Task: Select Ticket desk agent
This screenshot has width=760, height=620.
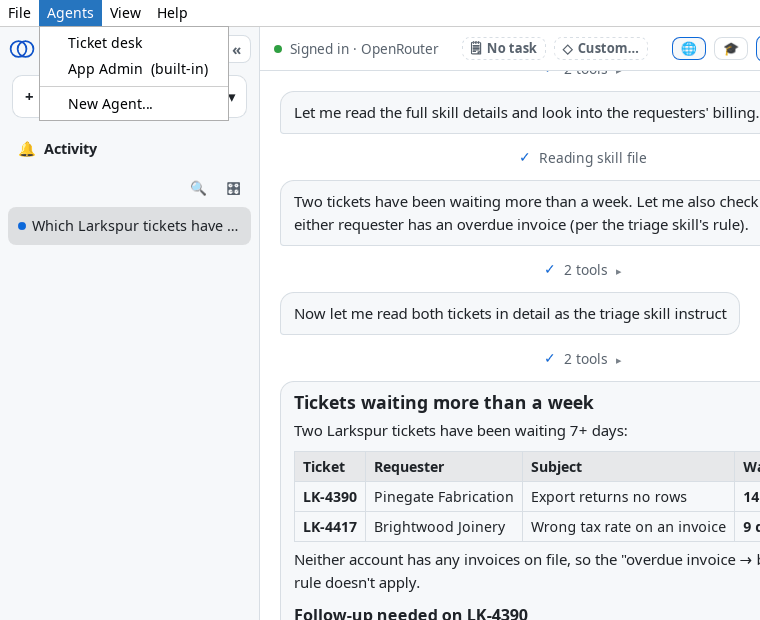Action: point(134,43)
